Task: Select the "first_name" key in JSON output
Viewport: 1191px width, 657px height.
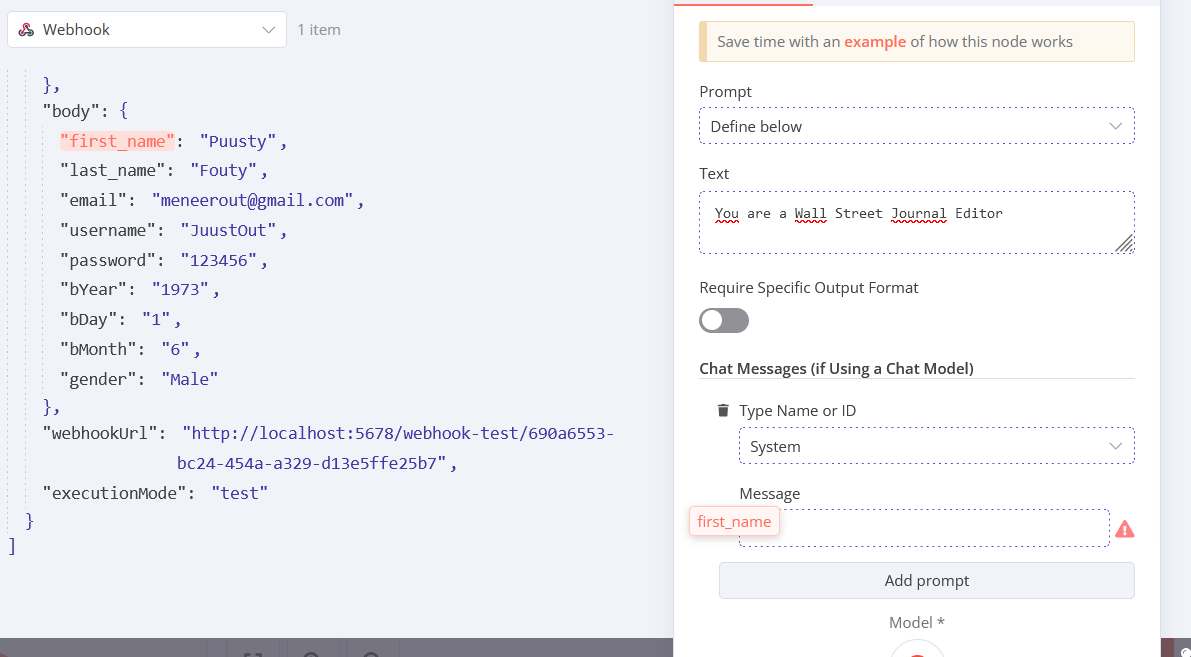Action: tap(118, 141)
